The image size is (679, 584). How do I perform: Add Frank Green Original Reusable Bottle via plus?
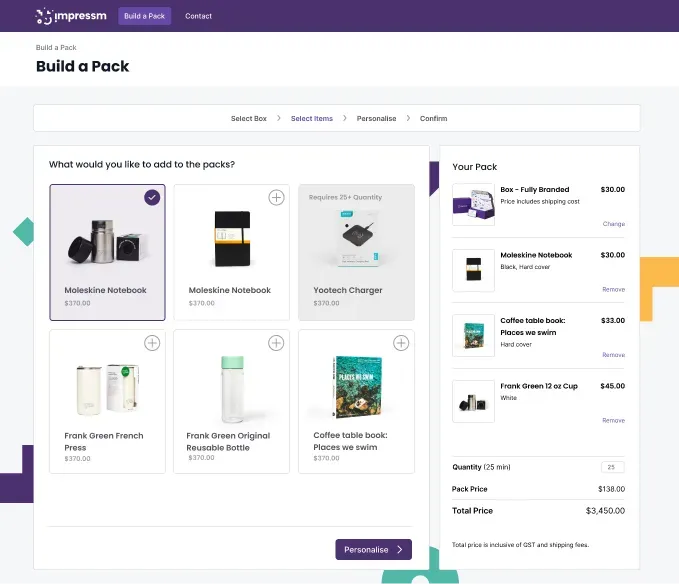[x=276, y=343]
